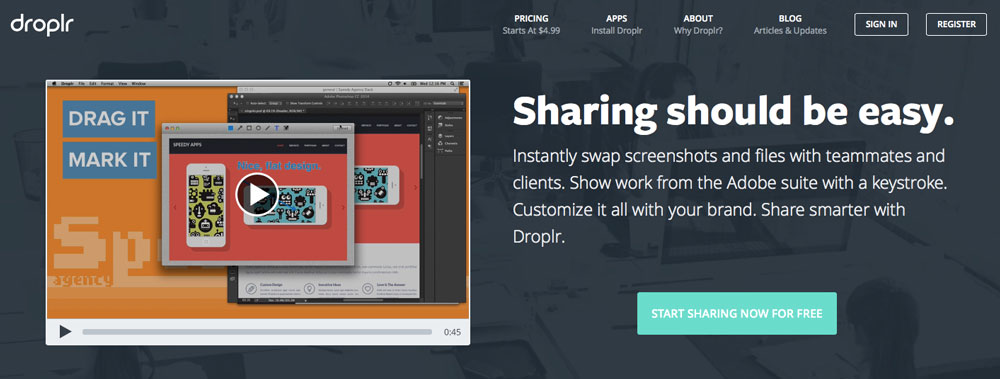The width and height of the screenshot is (1000, 379).
Task: Play the video with the circular overlay button
Action: pyautogui.click(x=257, y=195)
